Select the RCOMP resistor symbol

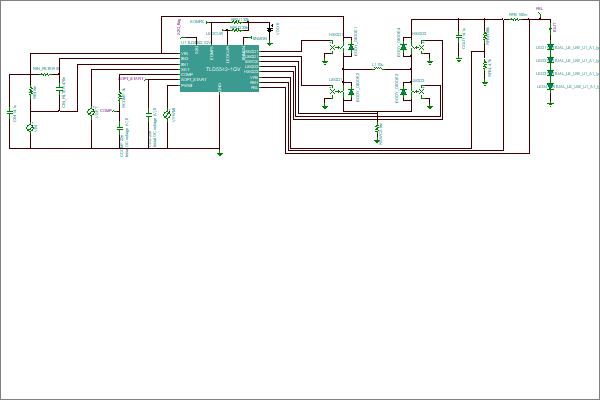120,96
